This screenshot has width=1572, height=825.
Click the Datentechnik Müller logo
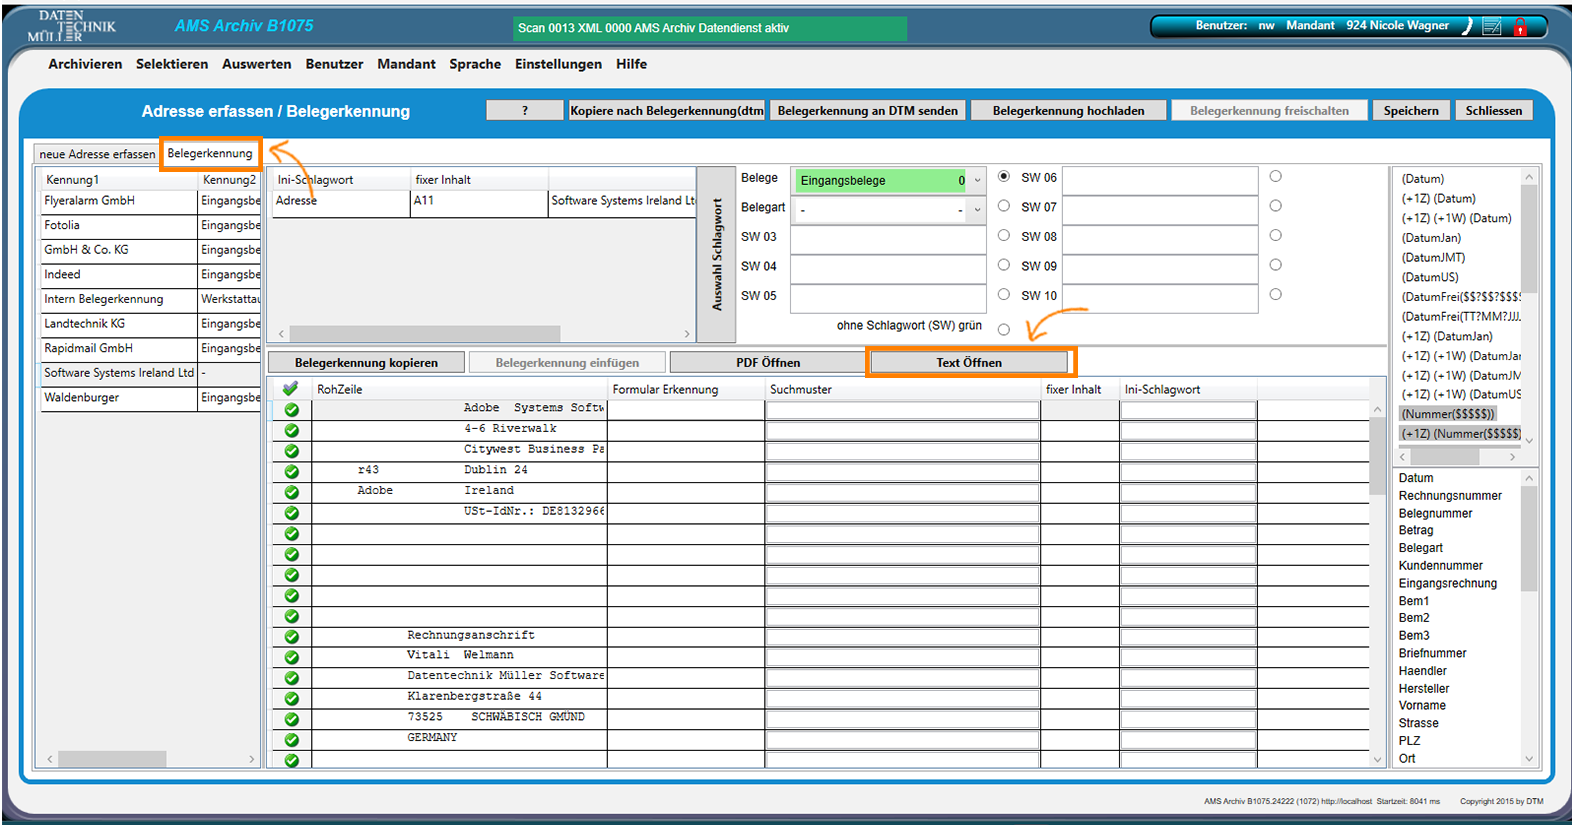[70, 26]
